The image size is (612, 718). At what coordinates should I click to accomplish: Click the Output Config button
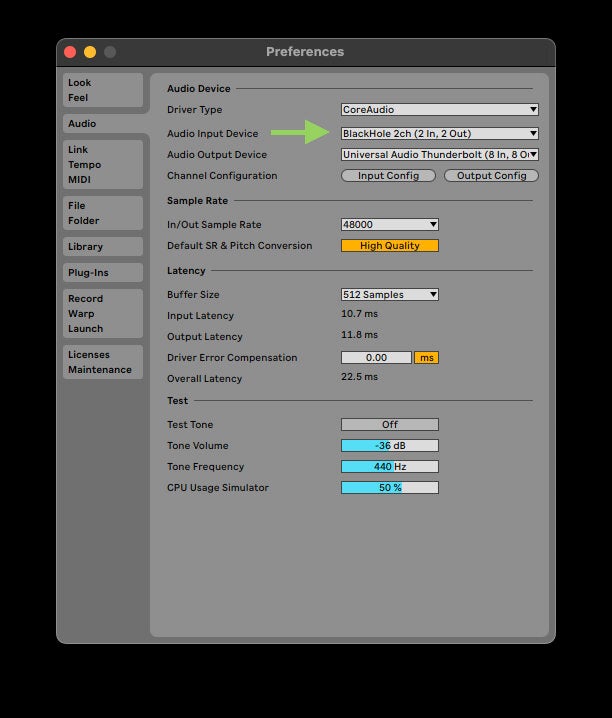click(x=491, y=176)
